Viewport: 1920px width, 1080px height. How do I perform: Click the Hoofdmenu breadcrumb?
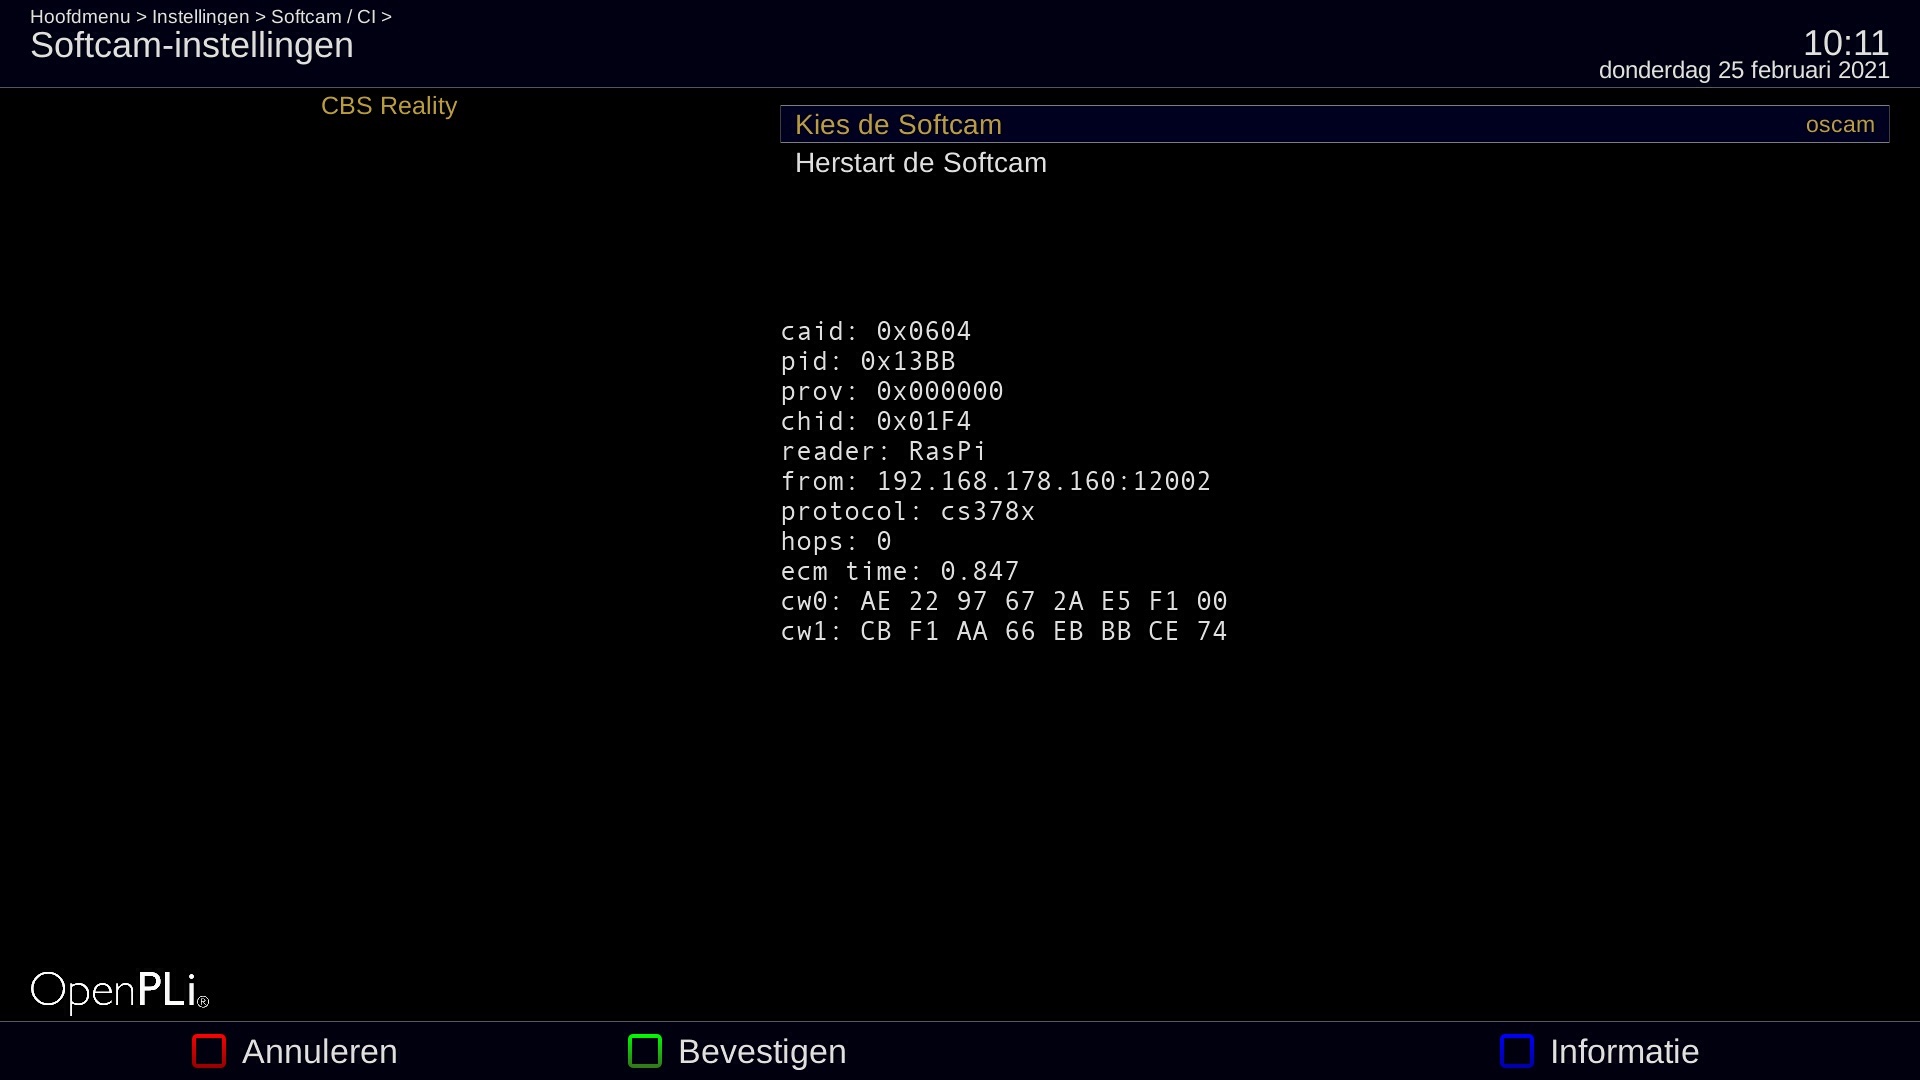80,17
